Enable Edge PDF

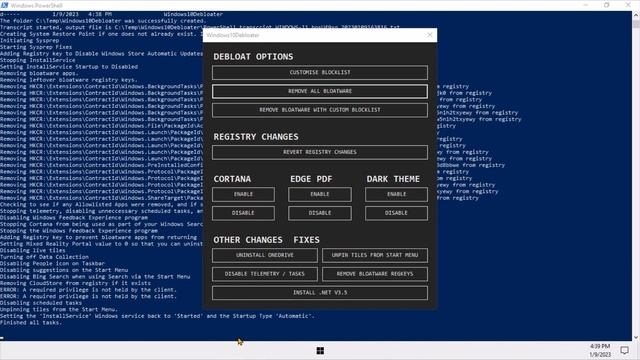tap(320, 194)
